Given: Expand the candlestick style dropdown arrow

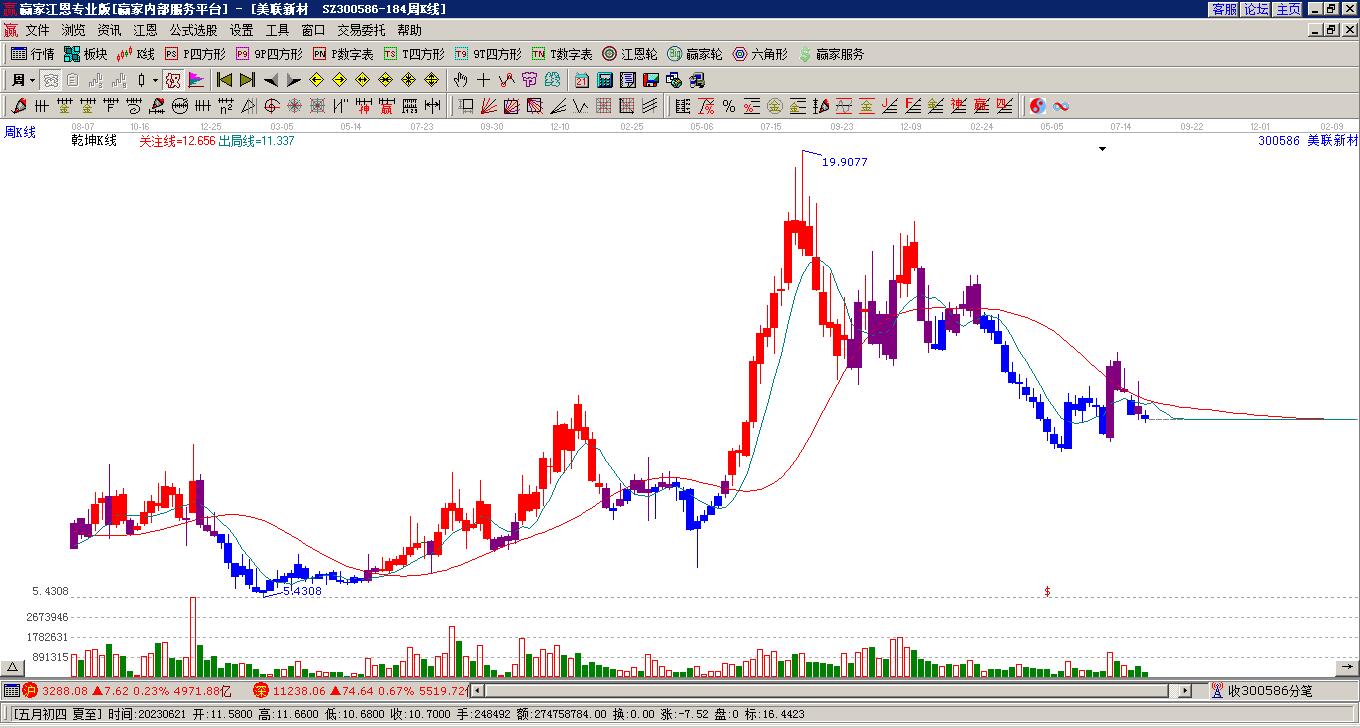Looking at the screenshot, I should [155, 80].
